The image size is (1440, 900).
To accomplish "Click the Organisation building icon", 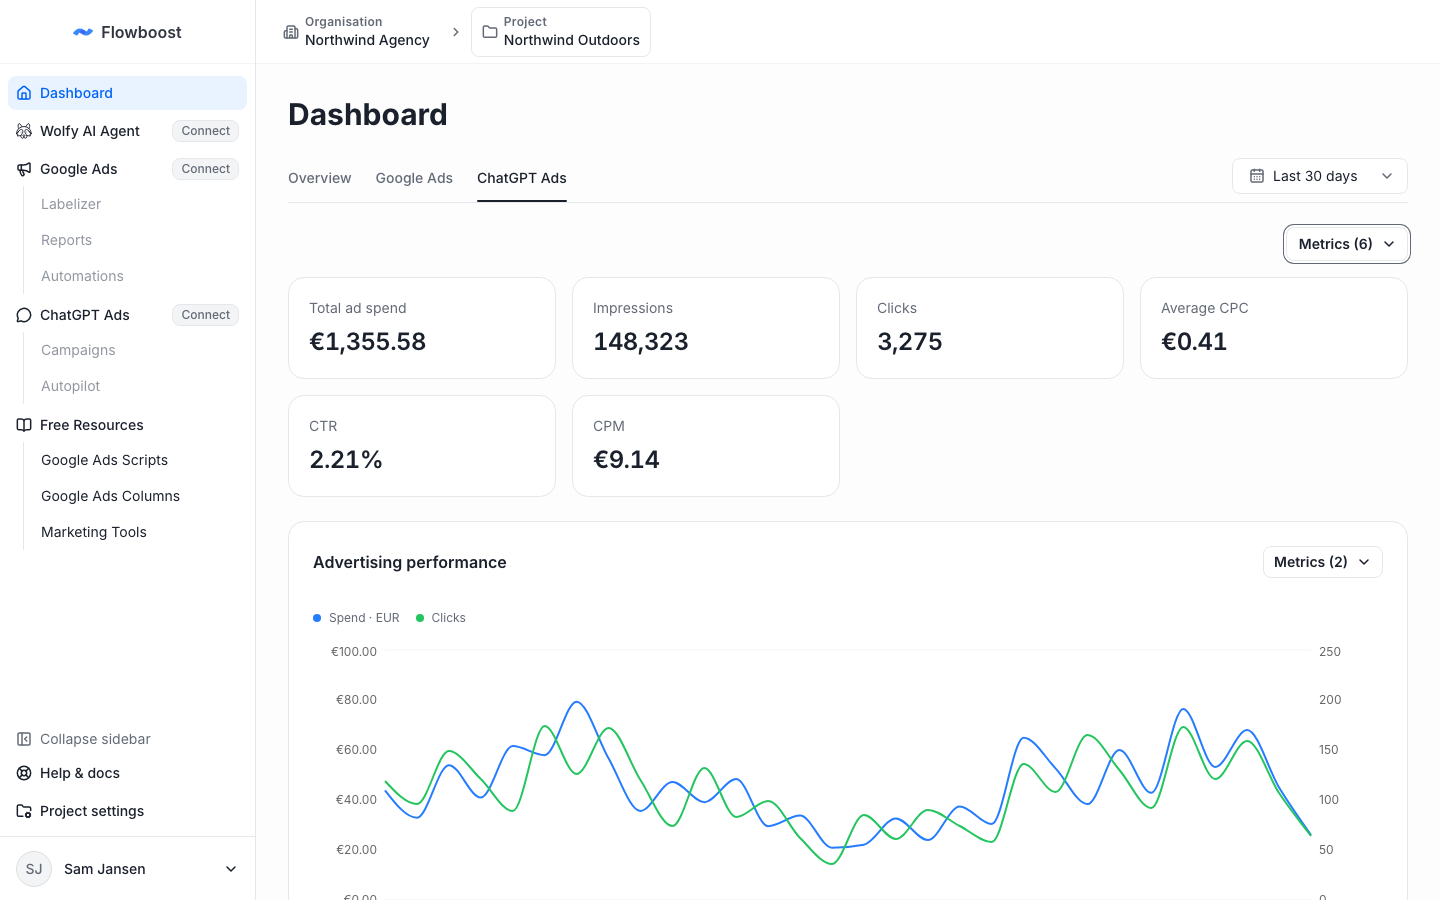I will (x=291, y=32).
